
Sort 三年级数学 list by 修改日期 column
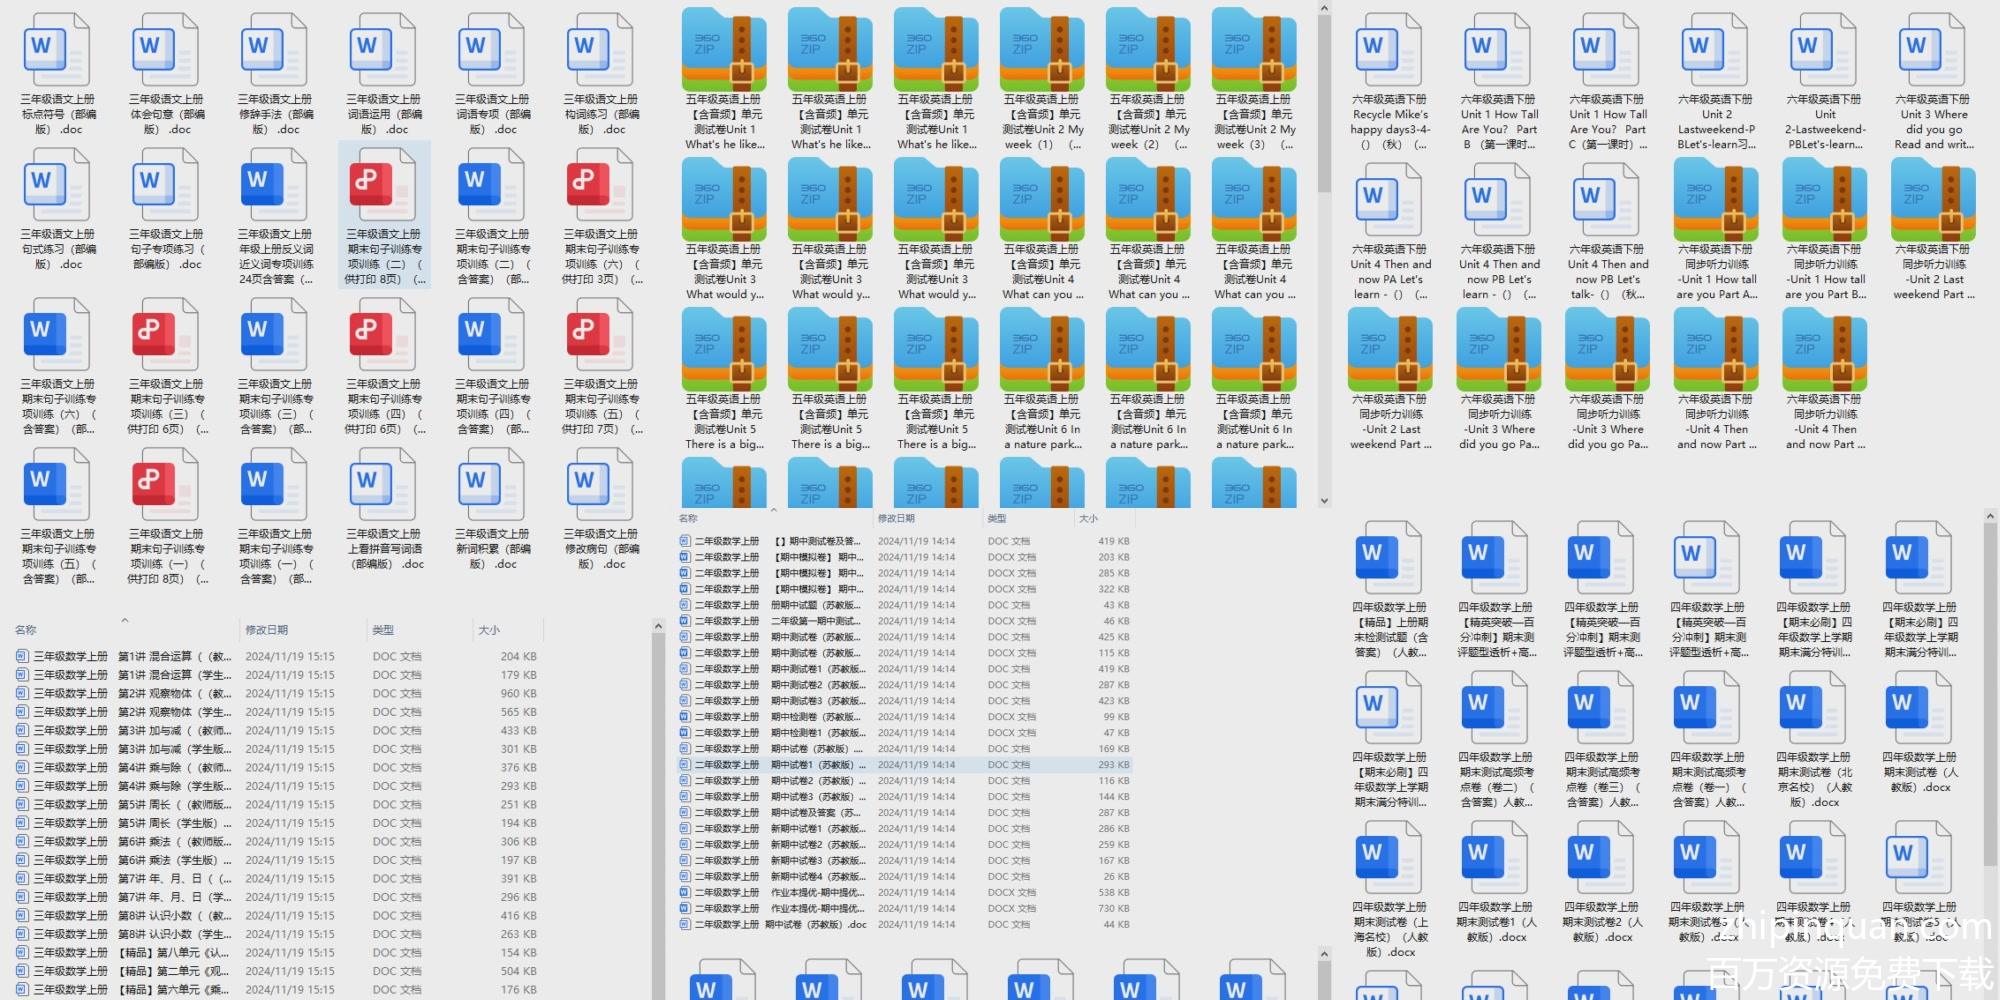click(267, 630)
